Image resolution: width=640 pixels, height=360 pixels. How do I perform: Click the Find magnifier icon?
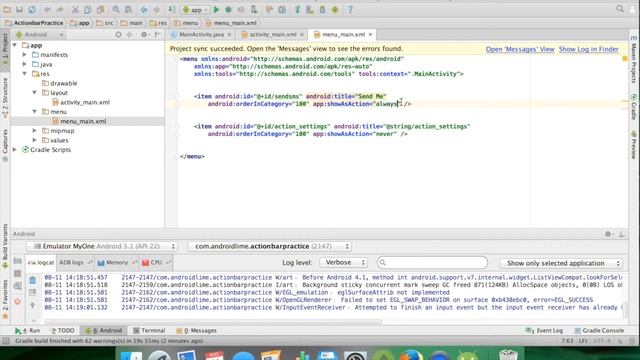(116, 9)
